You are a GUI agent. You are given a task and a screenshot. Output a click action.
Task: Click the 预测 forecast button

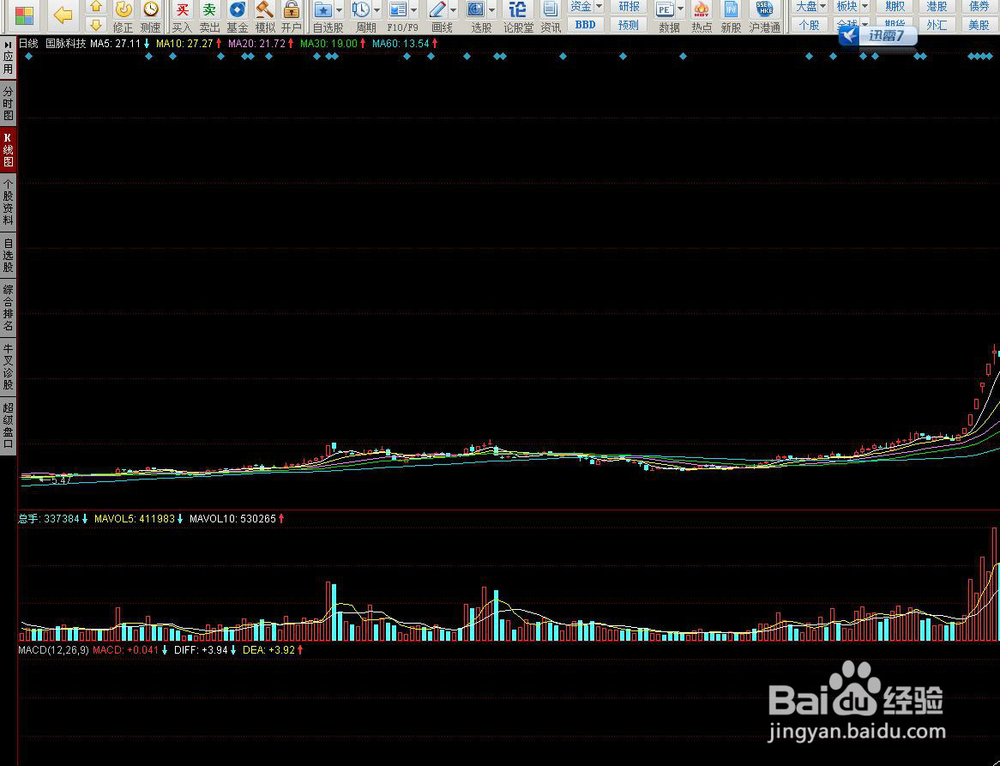[629, 25]
